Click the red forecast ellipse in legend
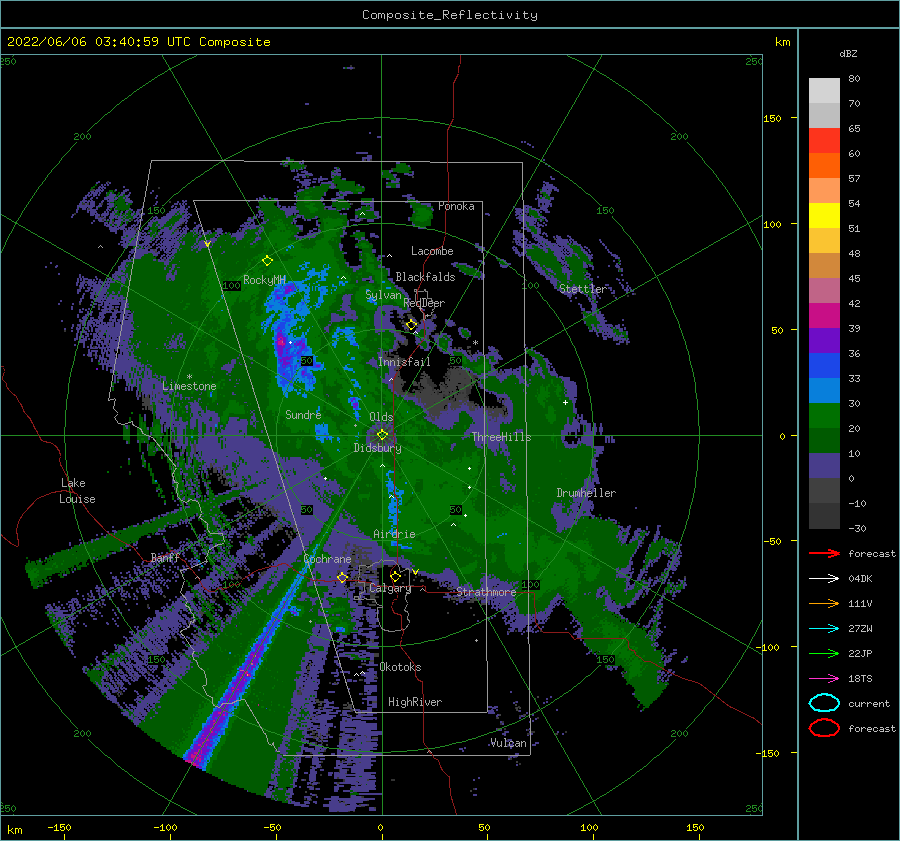 [824, 728]
